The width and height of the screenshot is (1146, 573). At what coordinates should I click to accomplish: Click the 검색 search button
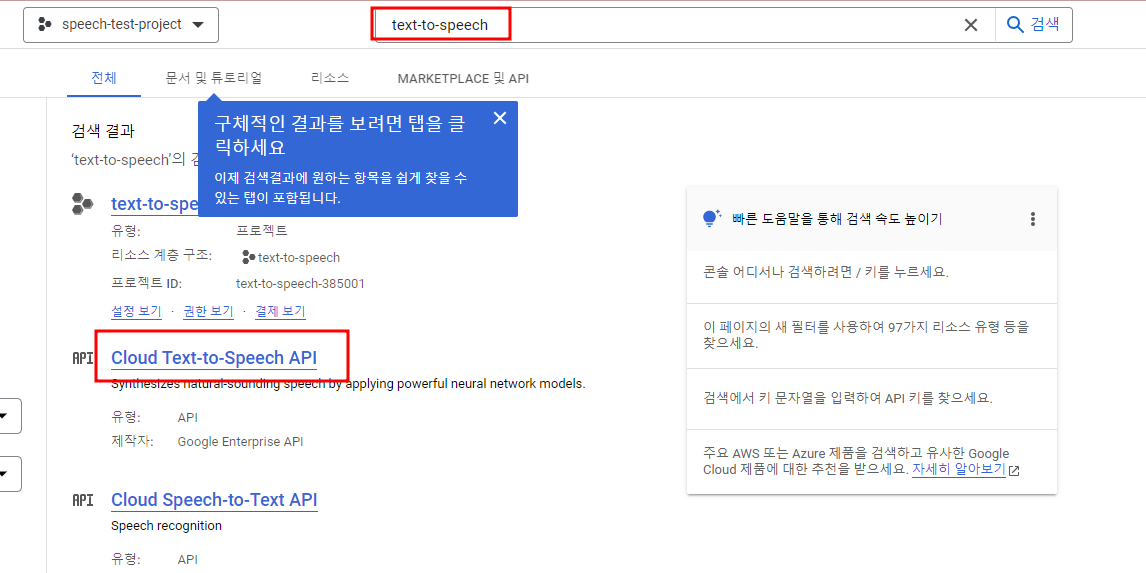pyautogui.click(x=1033, y=24)
